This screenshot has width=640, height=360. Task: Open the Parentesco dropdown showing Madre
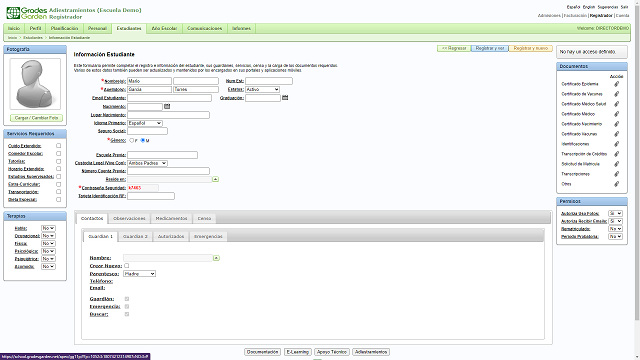tap(139, 274)
